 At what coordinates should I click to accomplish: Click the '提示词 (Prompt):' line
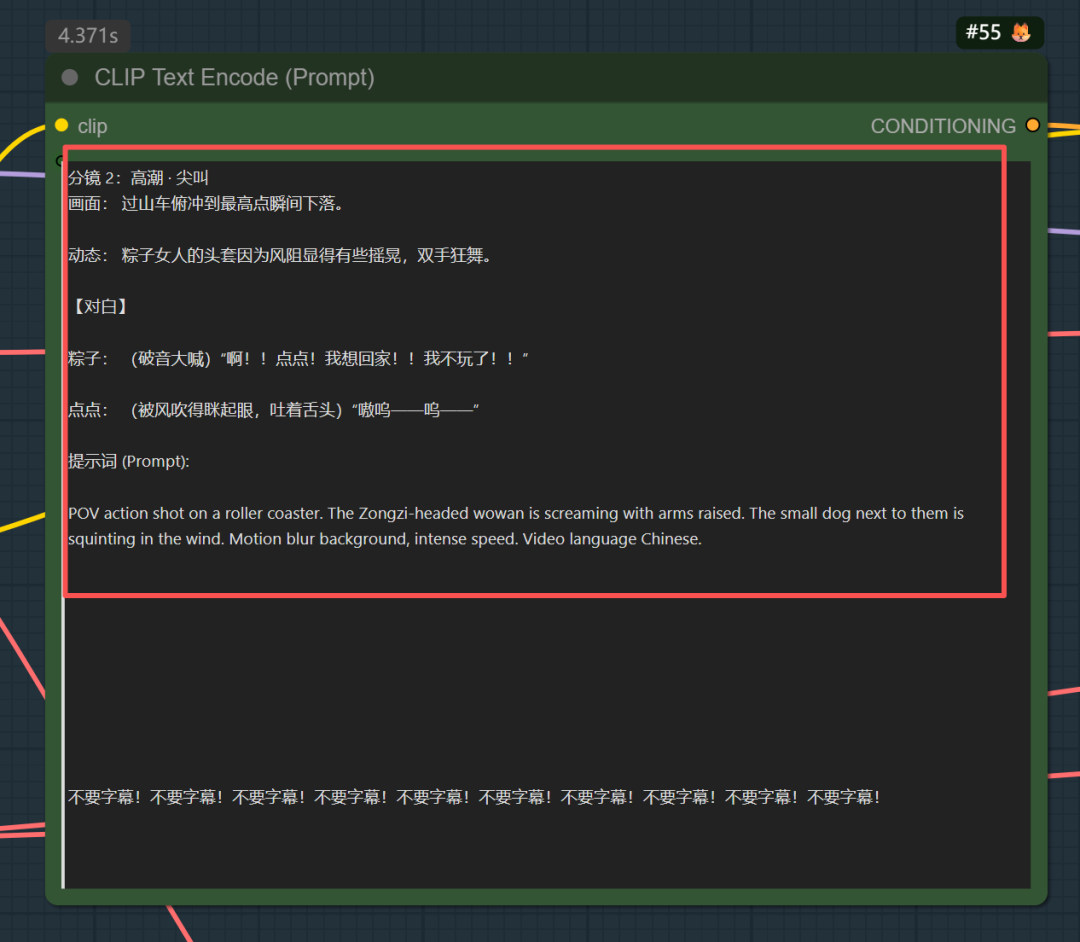pos(129,461)
